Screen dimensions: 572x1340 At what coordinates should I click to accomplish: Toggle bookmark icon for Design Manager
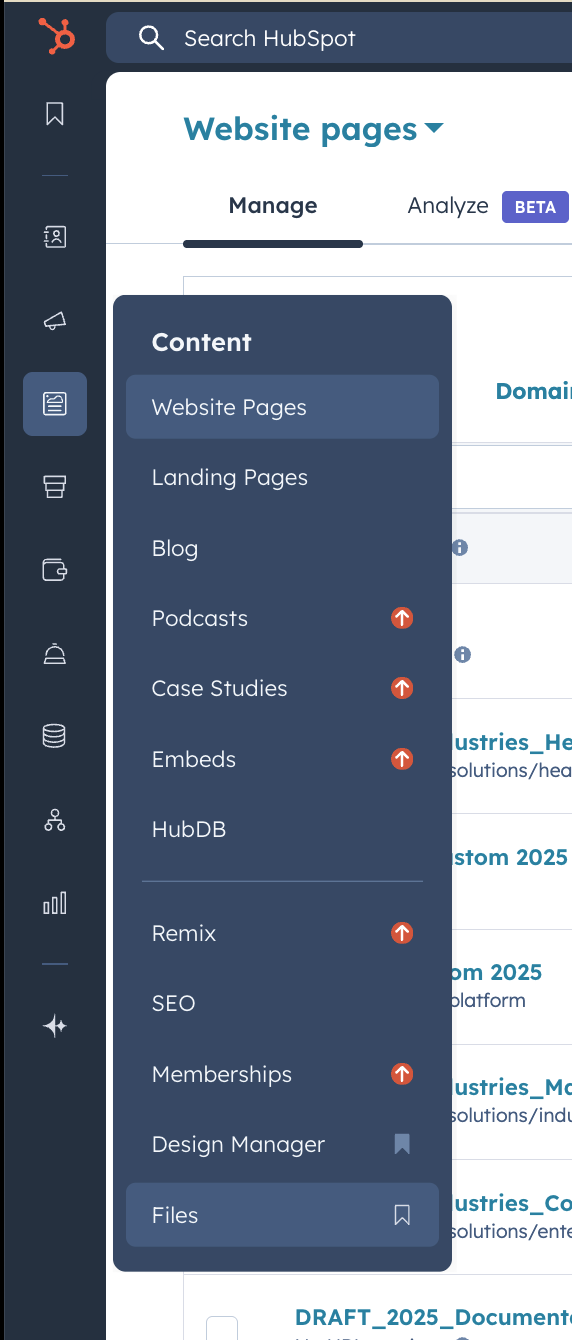(x=402, y=1144)
